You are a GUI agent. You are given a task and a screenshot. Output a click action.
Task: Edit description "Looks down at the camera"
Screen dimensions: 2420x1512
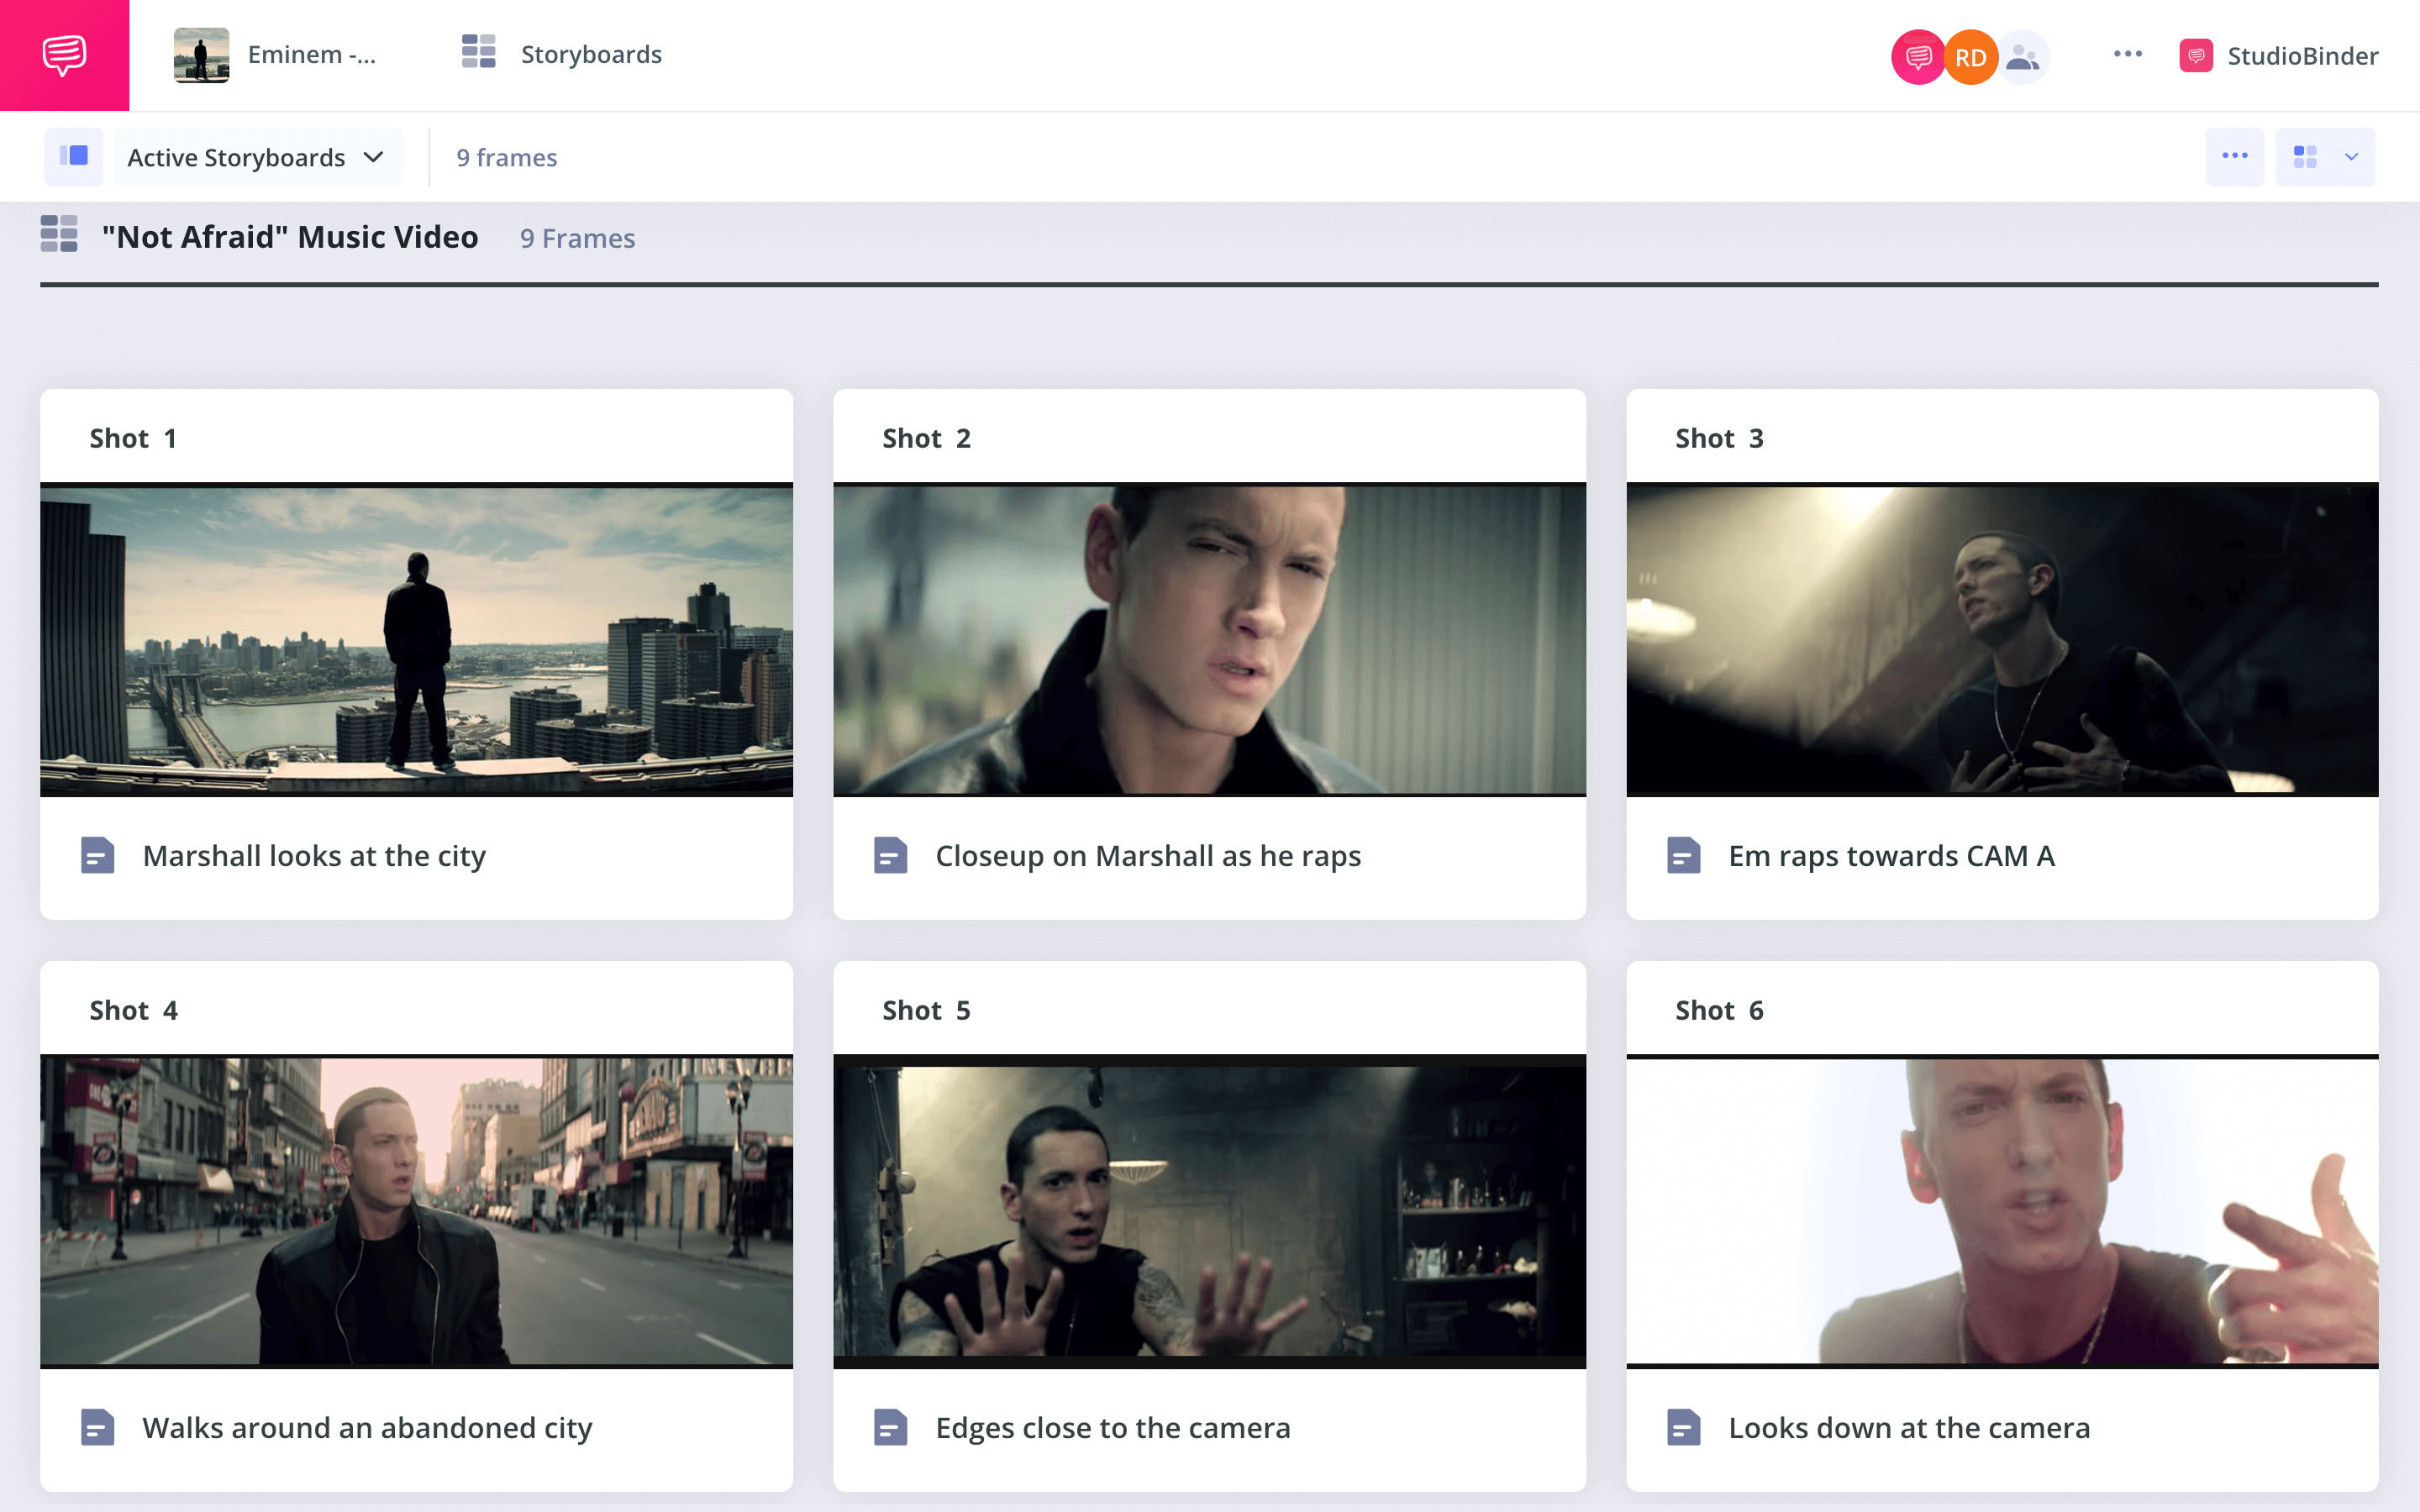[1909, 1428]
